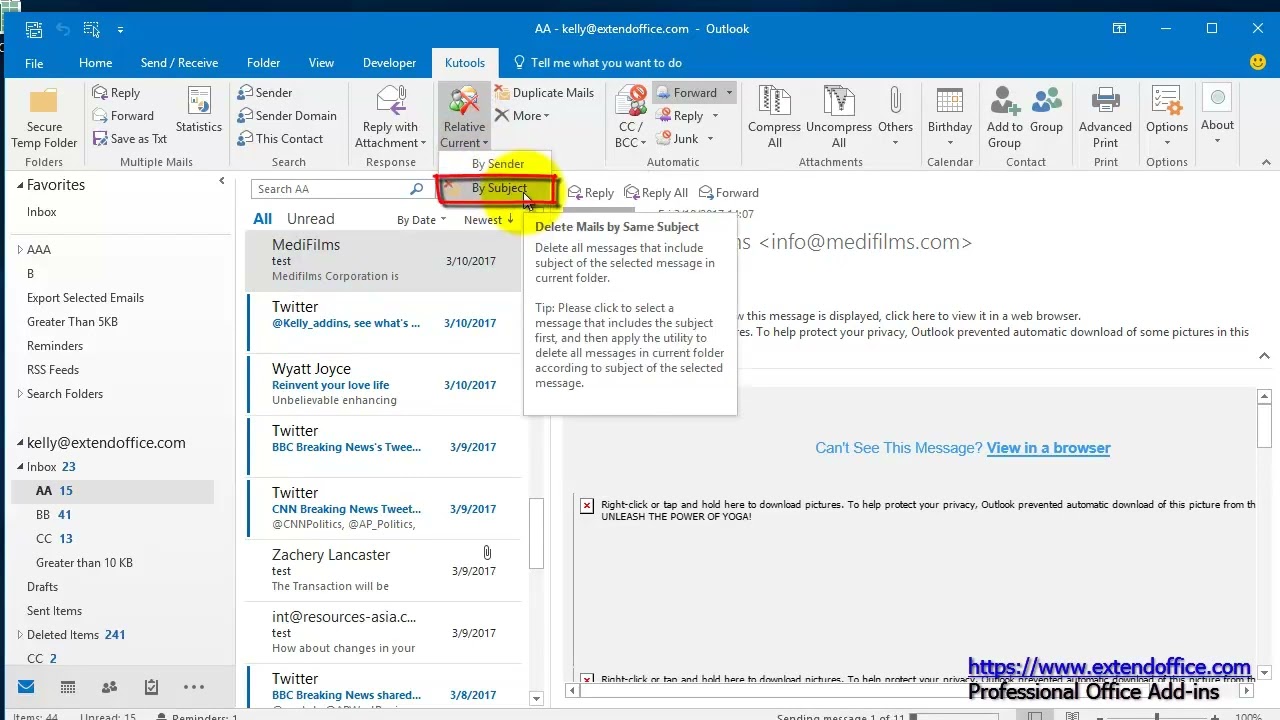This screenshot has height=720, width=1280.
Task: Open the Zachery Lancaster email
Action: (x=384, y=570)
